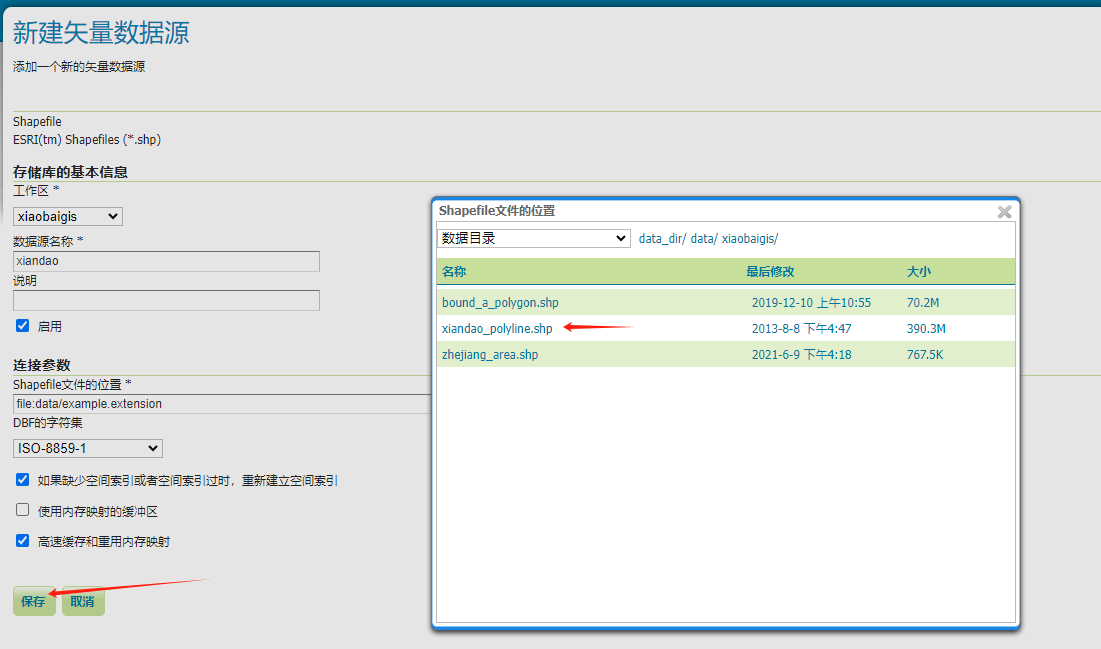Choose the xiandao_polyline.shp file
This screenshot has width=1101, height=649.
click(x=497, y=328)
